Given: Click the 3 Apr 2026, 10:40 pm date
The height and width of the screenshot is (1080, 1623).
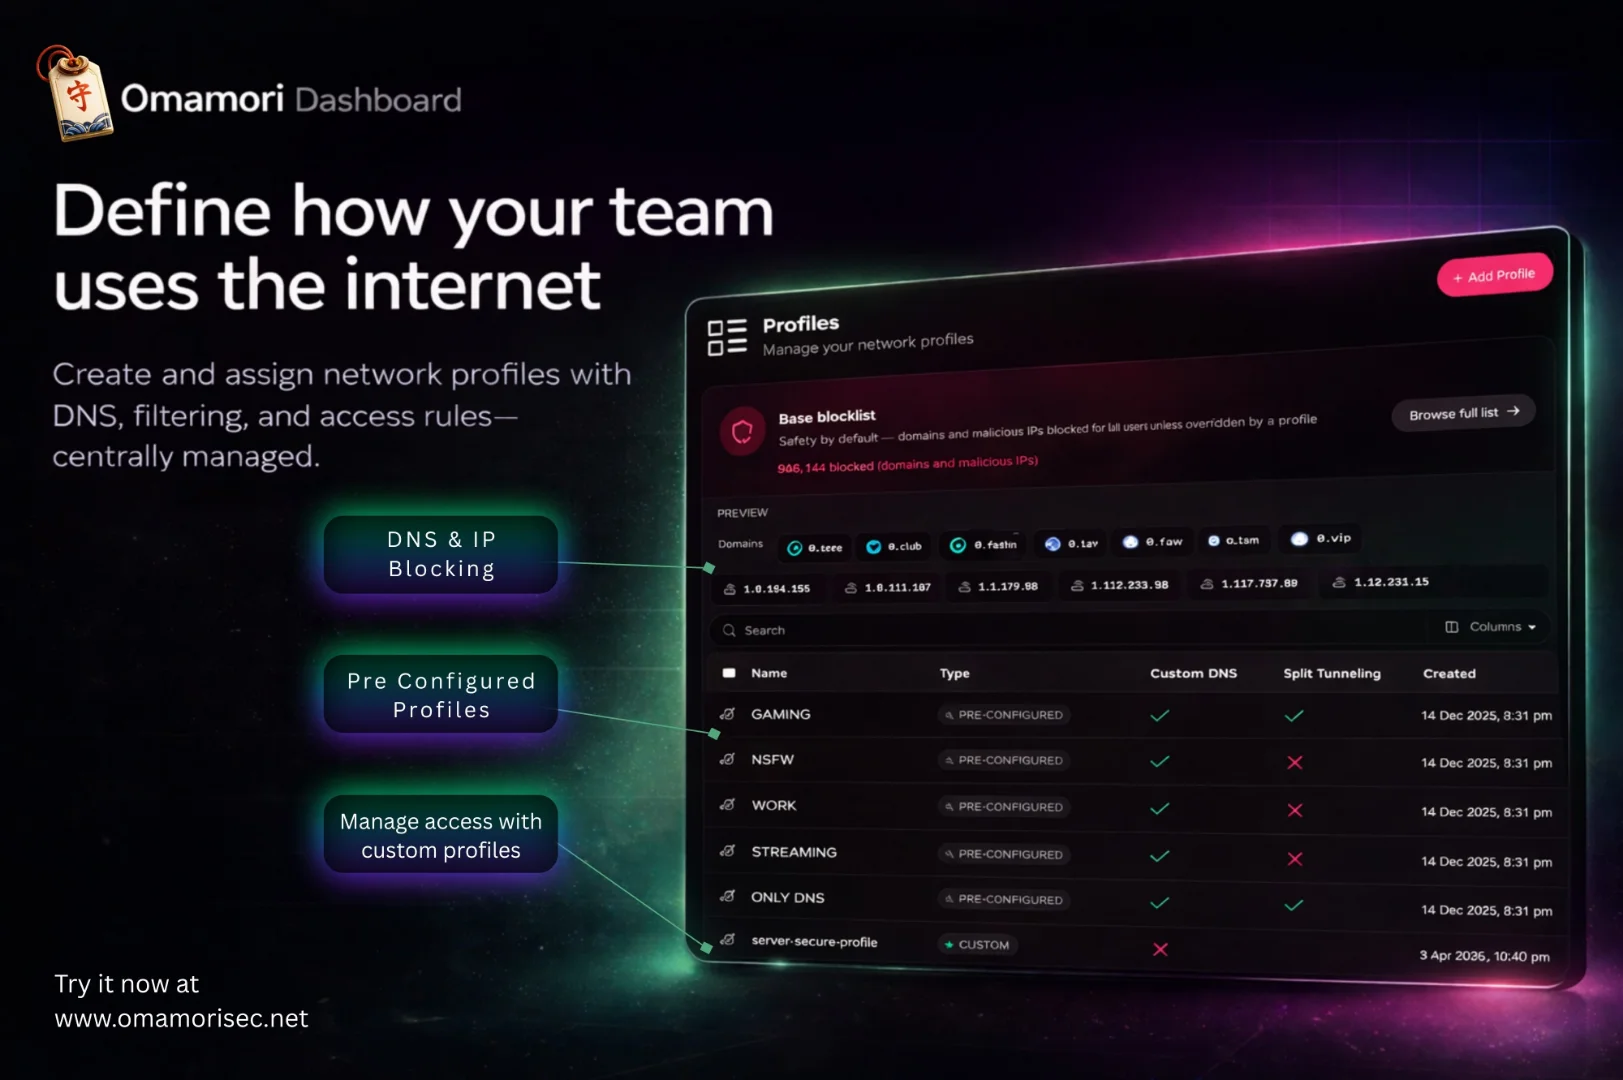Looking at the screenshot, I should coord(1484,956).
